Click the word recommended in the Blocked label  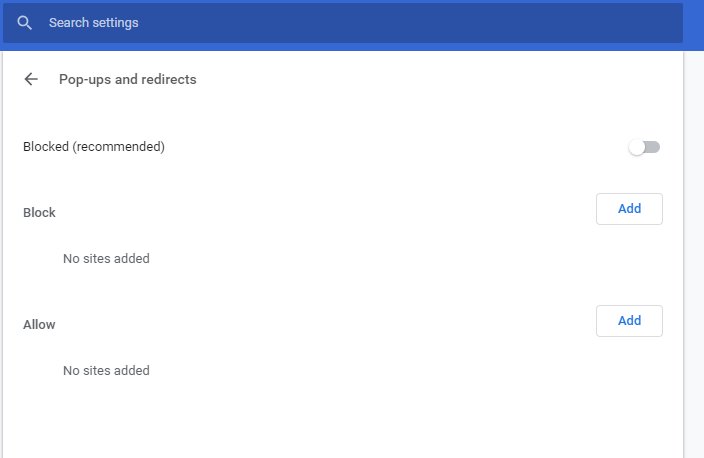pyautogui.click(x=119, y=147)
